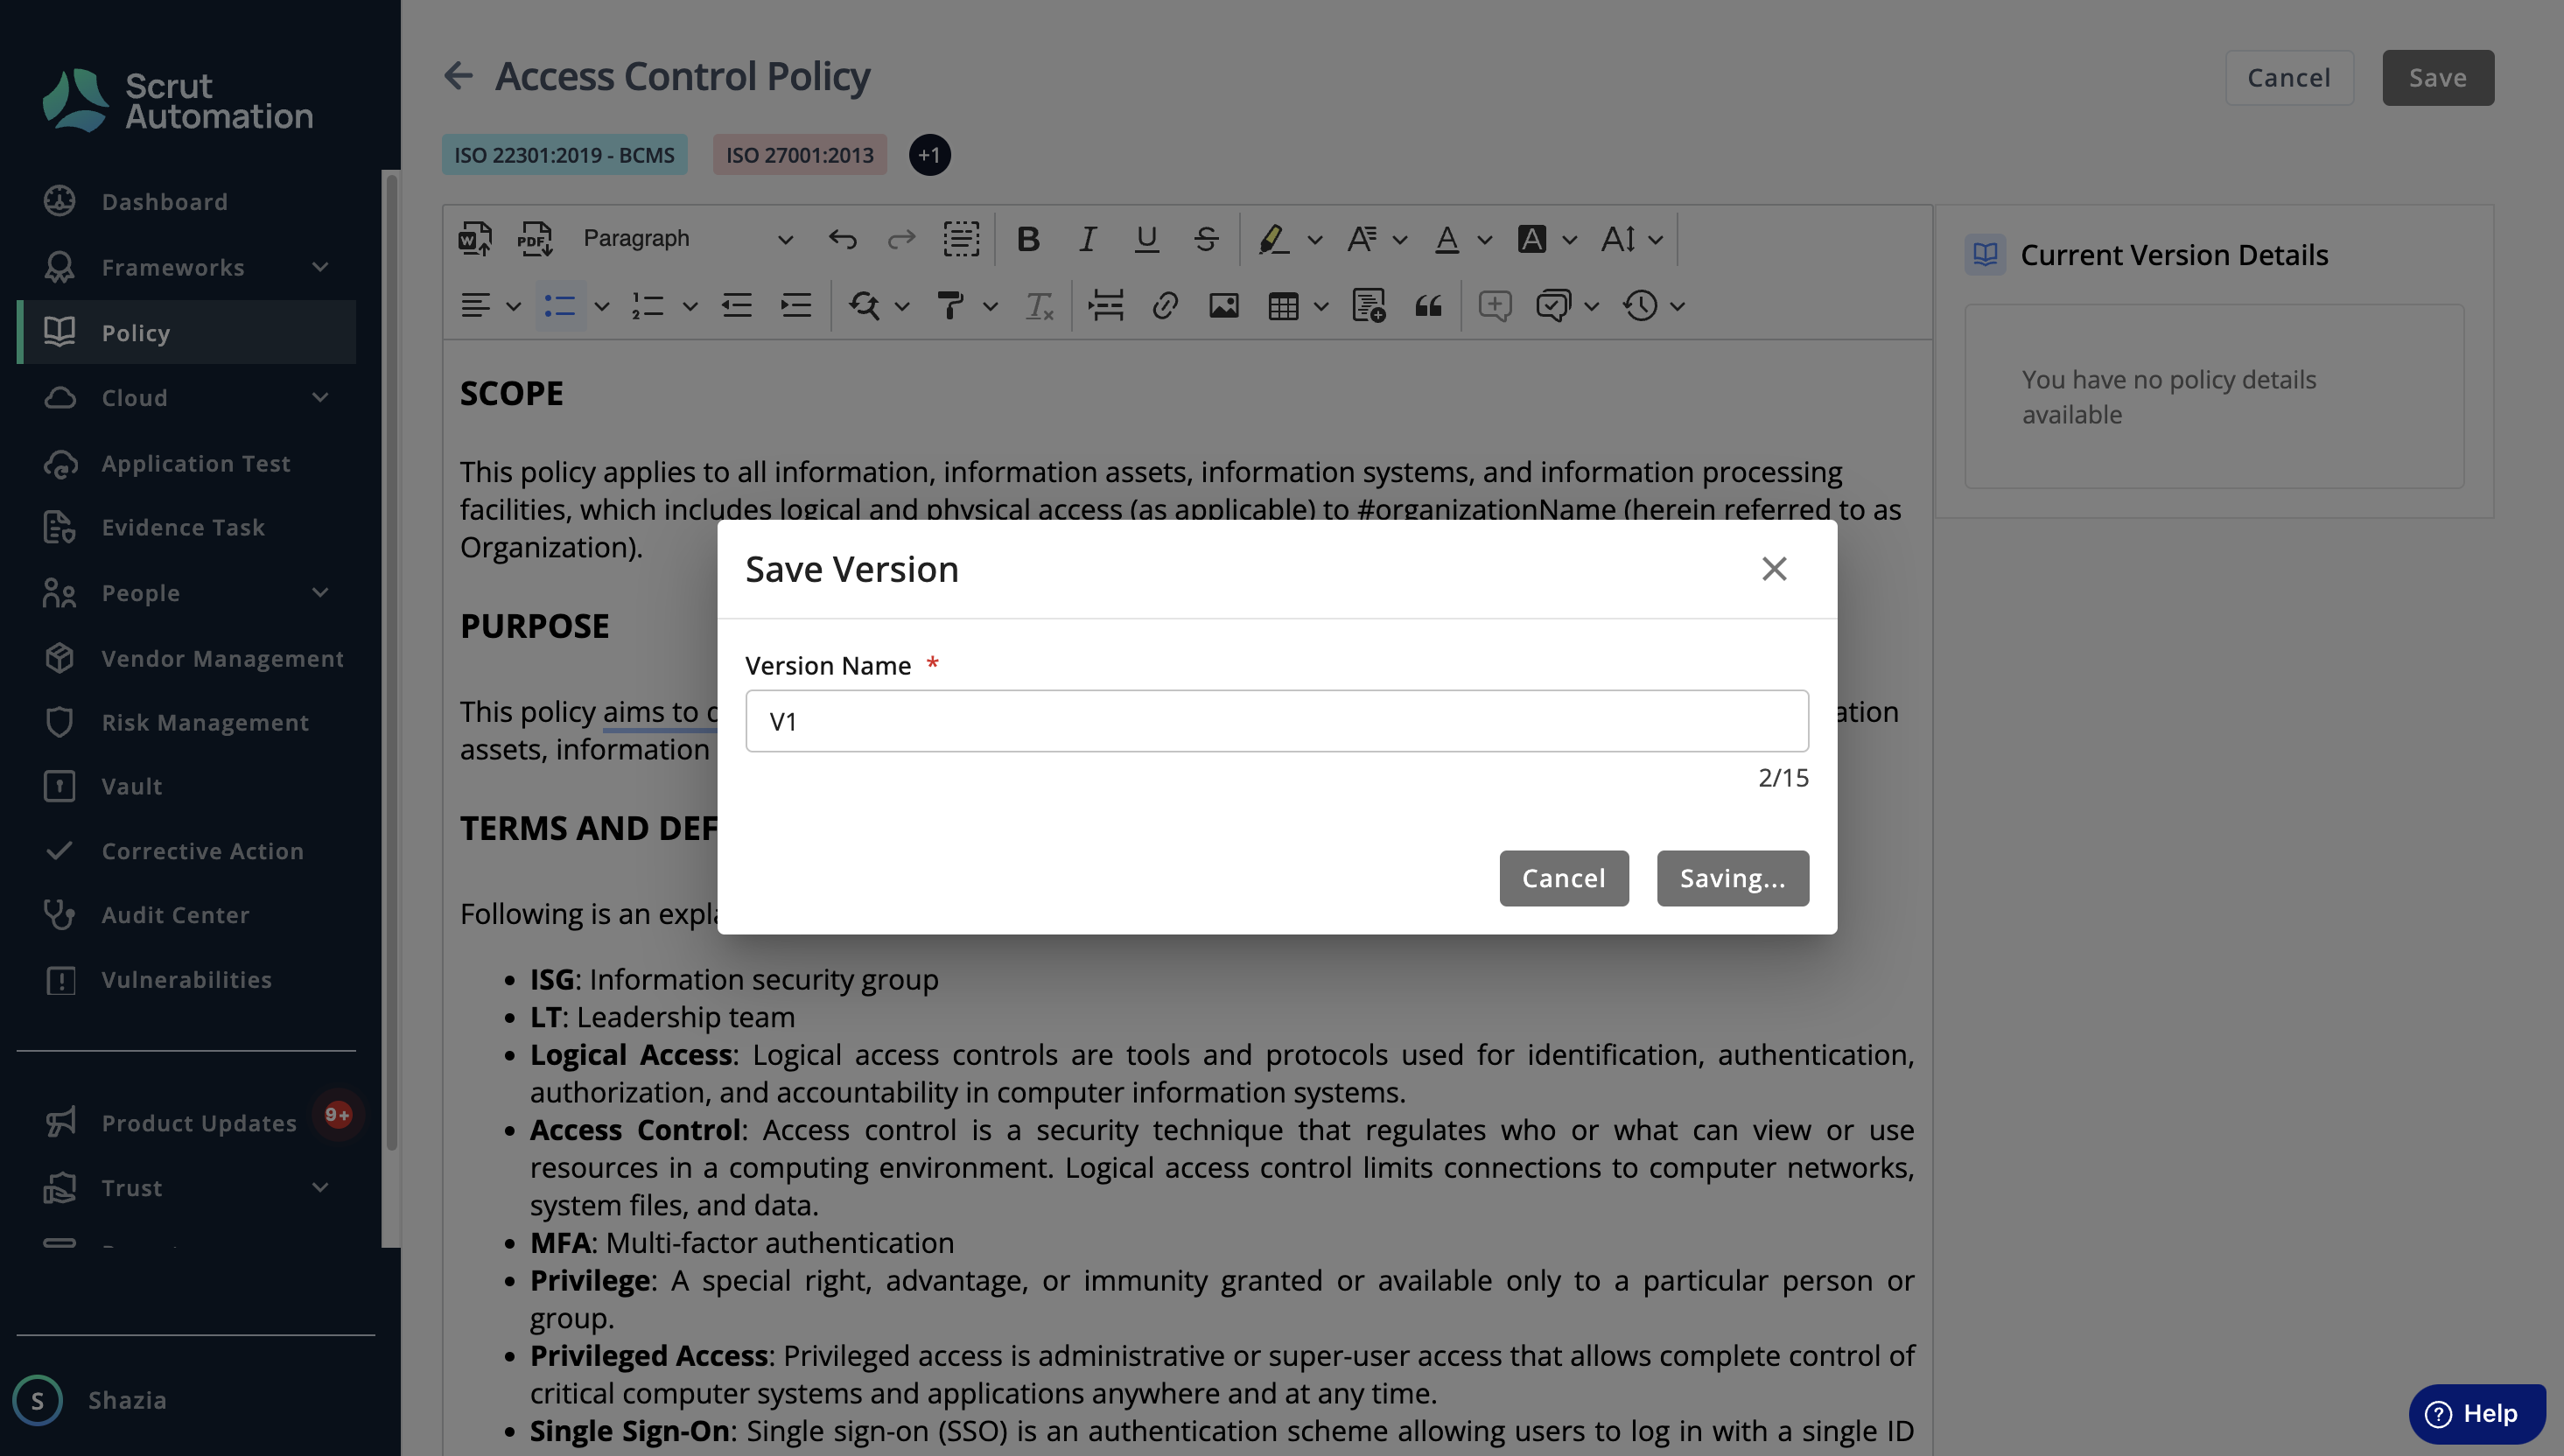Click the increase indent icon
Viewport: 2564px width, 1456px height.
796,306
